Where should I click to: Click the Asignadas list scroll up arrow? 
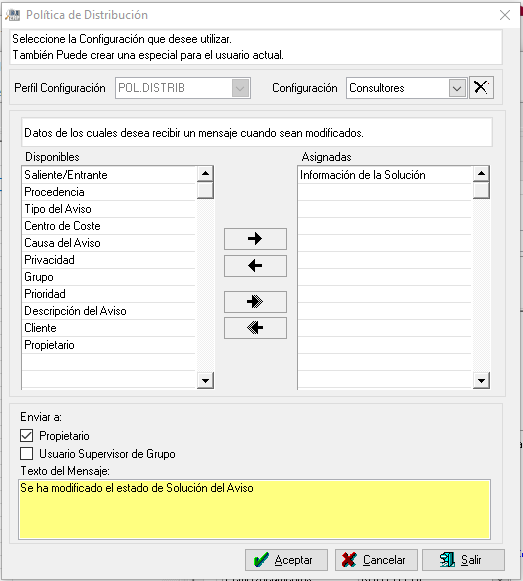481,173
